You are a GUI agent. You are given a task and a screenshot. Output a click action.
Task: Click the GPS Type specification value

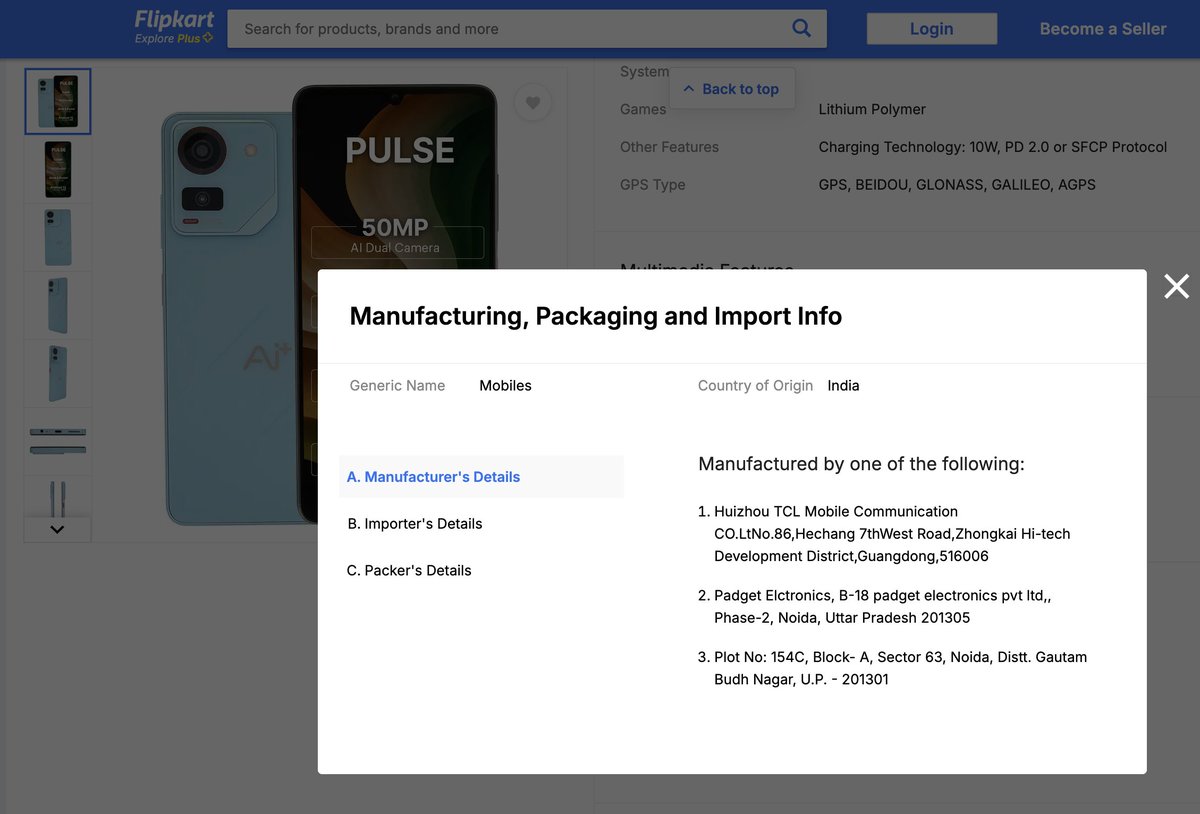(x=957, y=185)
